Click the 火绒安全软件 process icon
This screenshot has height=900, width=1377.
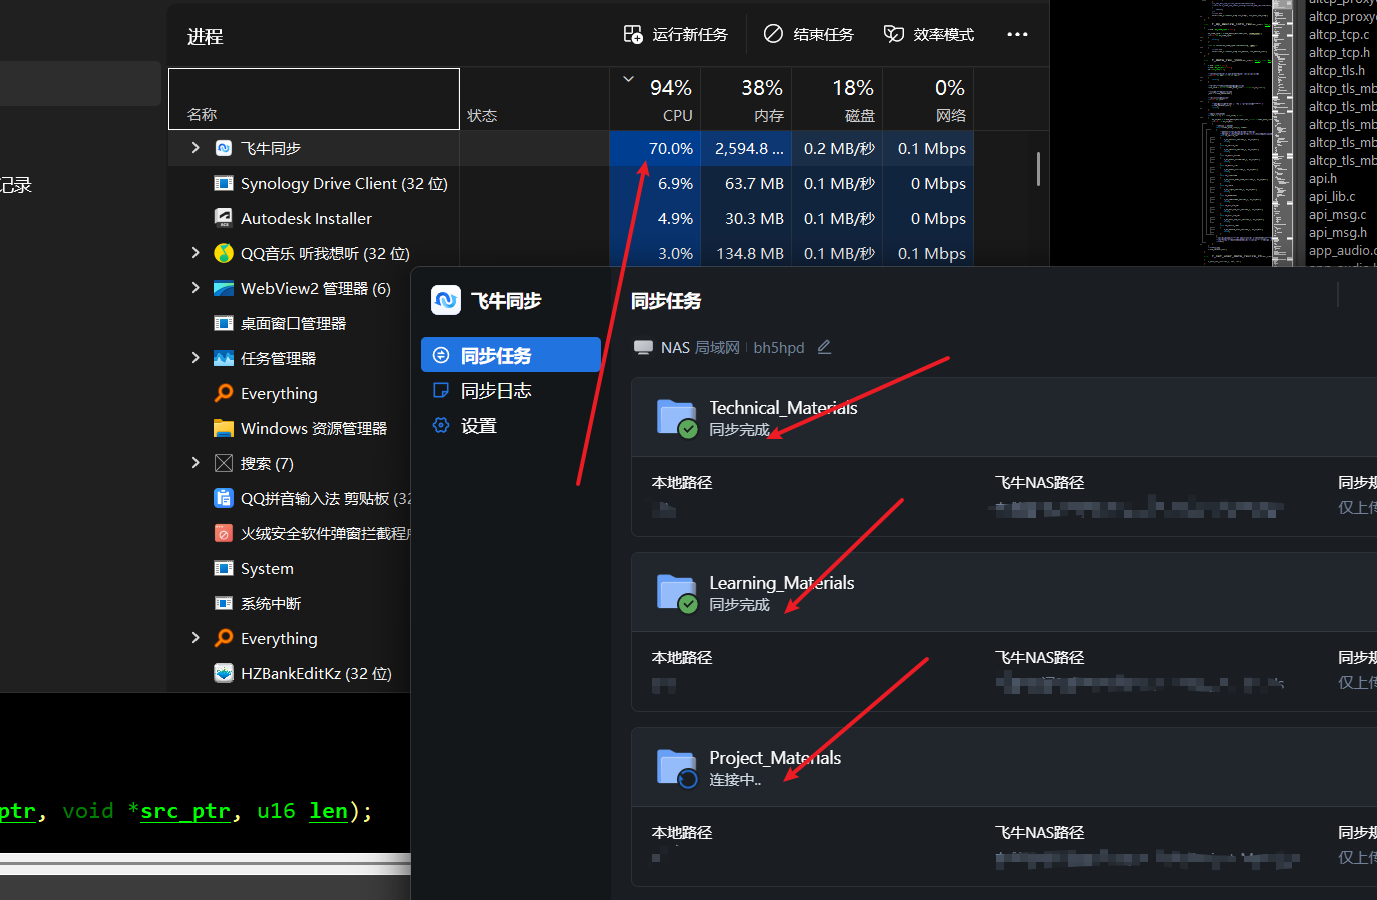[224, 533]
